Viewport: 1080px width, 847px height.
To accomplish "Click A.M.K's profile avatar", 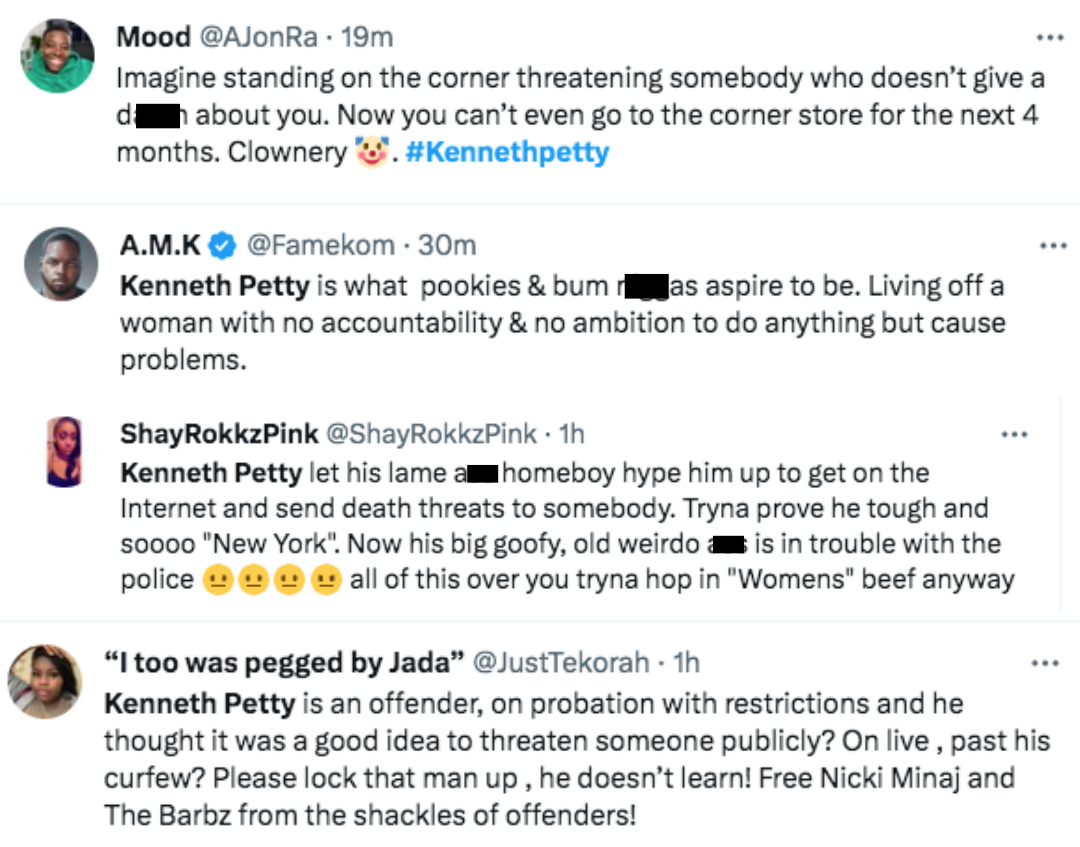I will coord(60,264).
